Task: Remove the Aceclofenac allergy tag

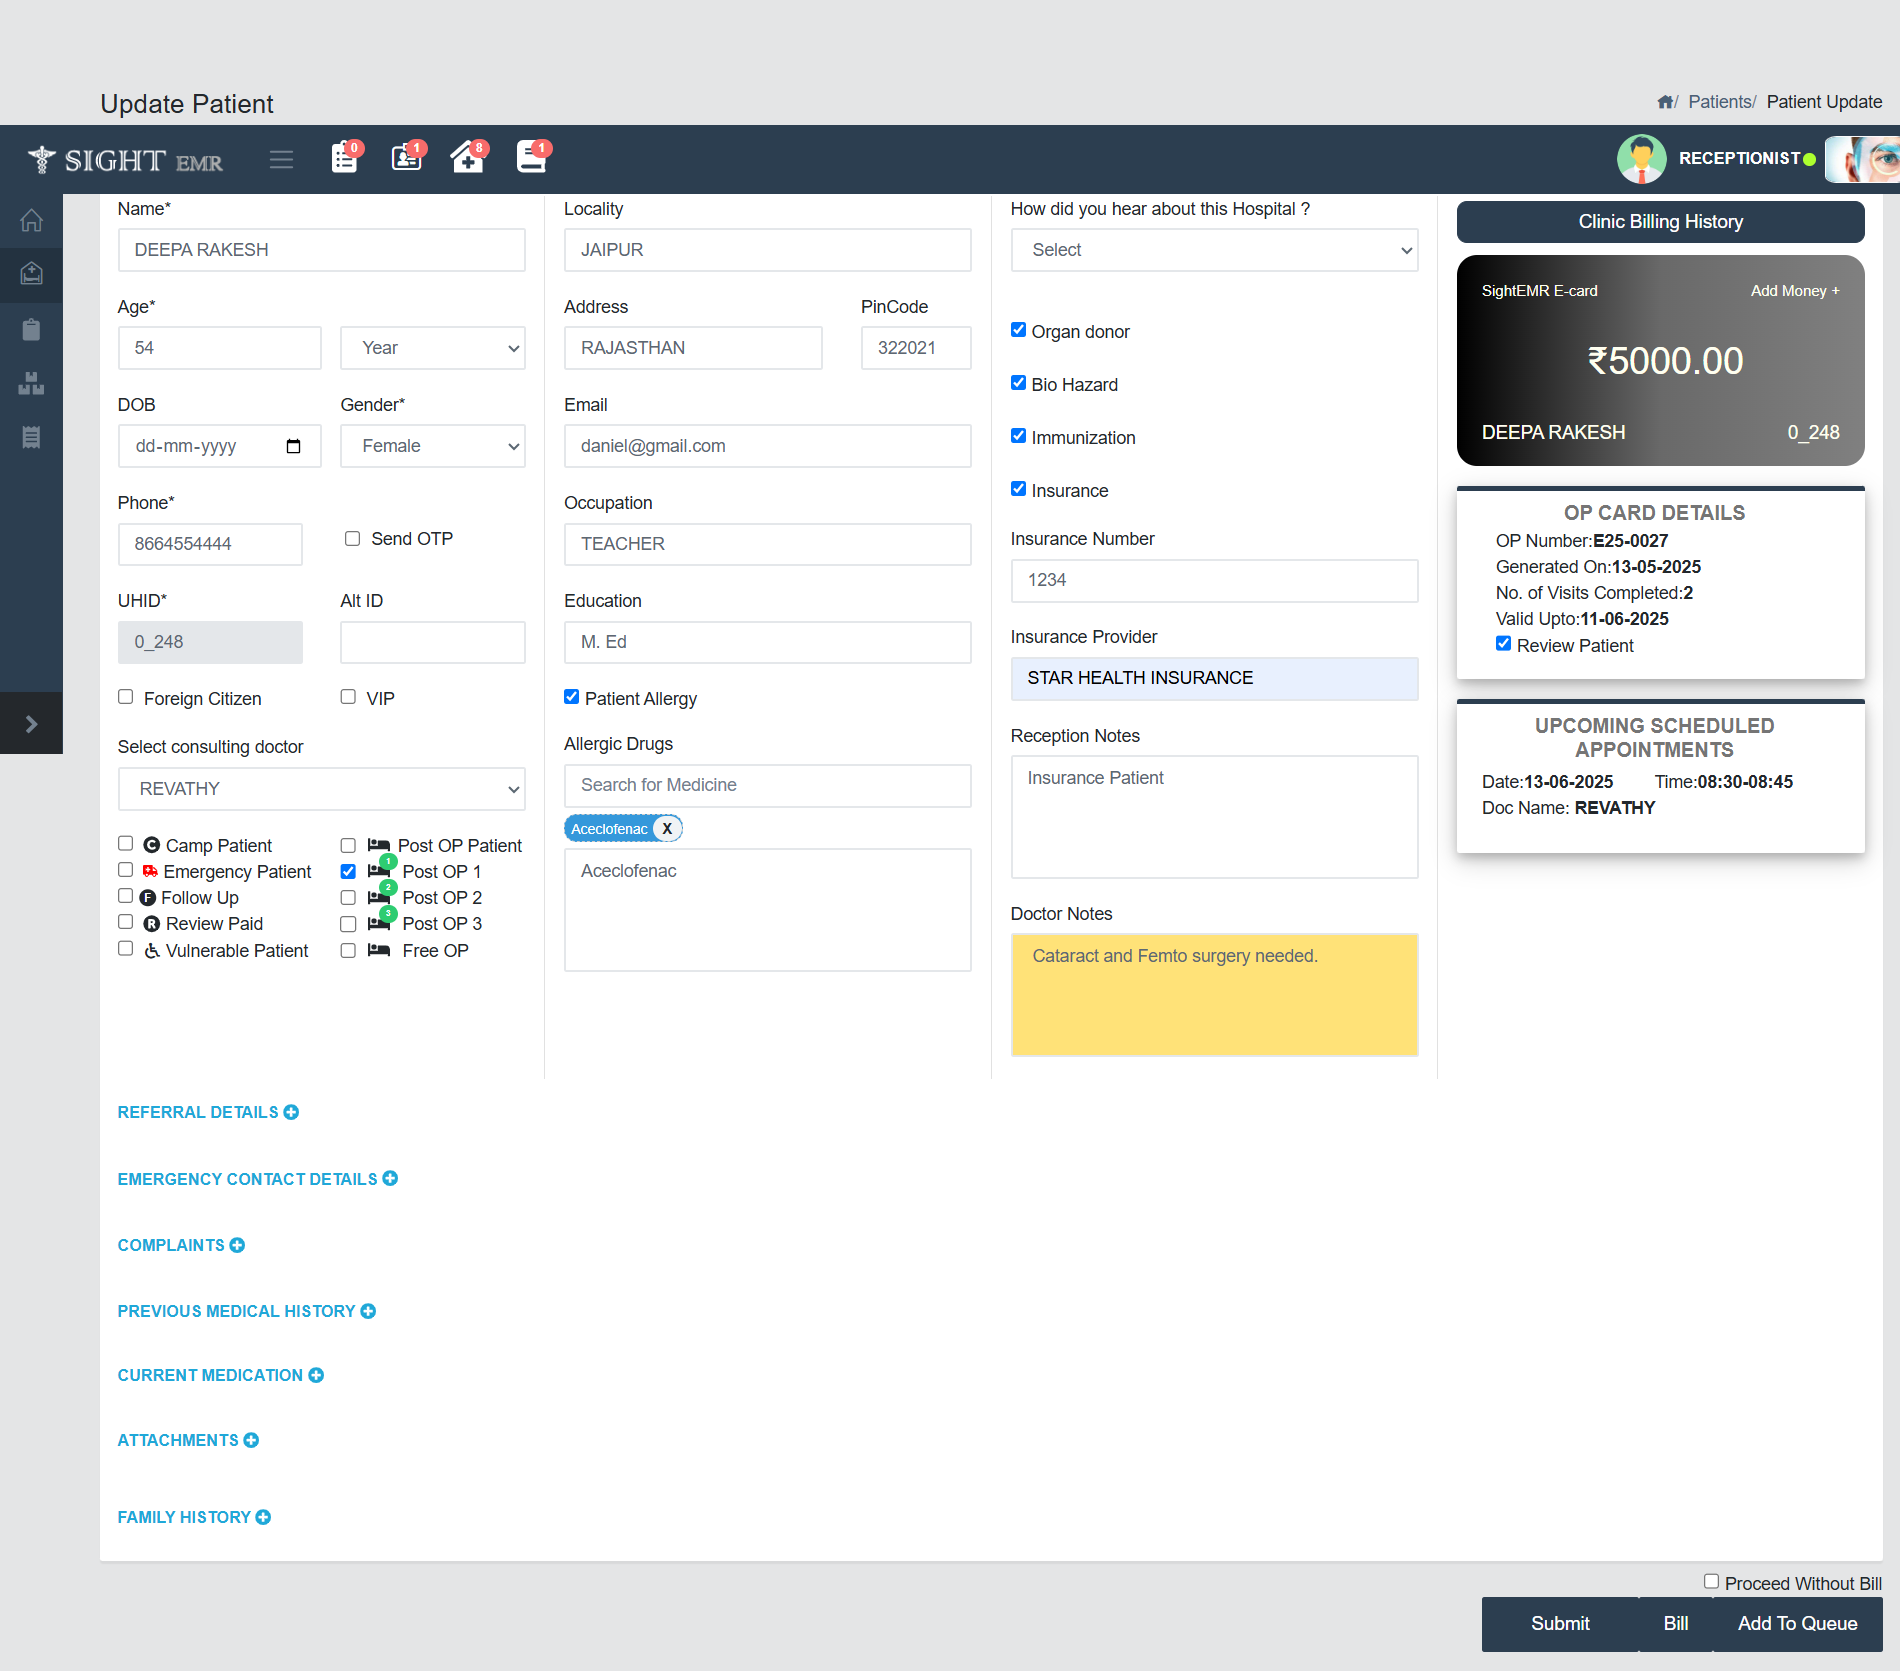Action: point(667,829)
